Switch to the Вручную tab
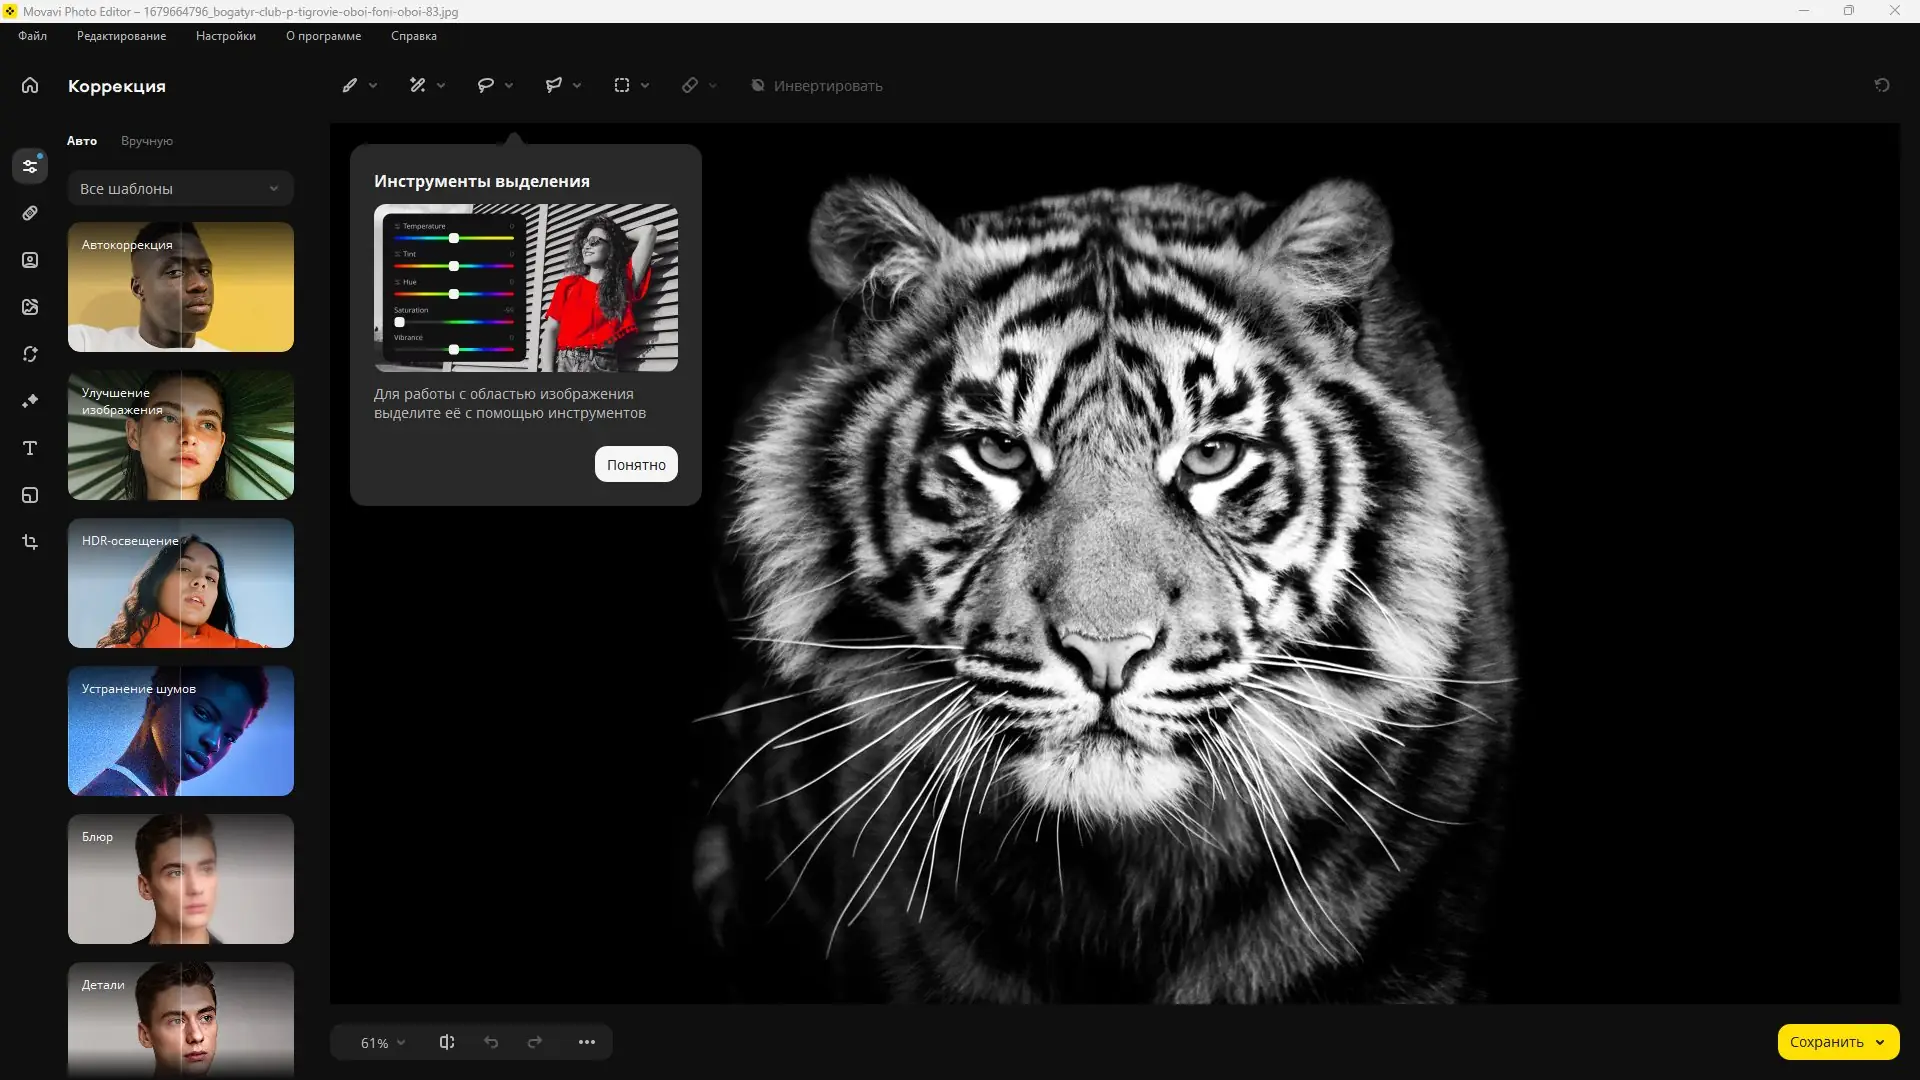 147,141
